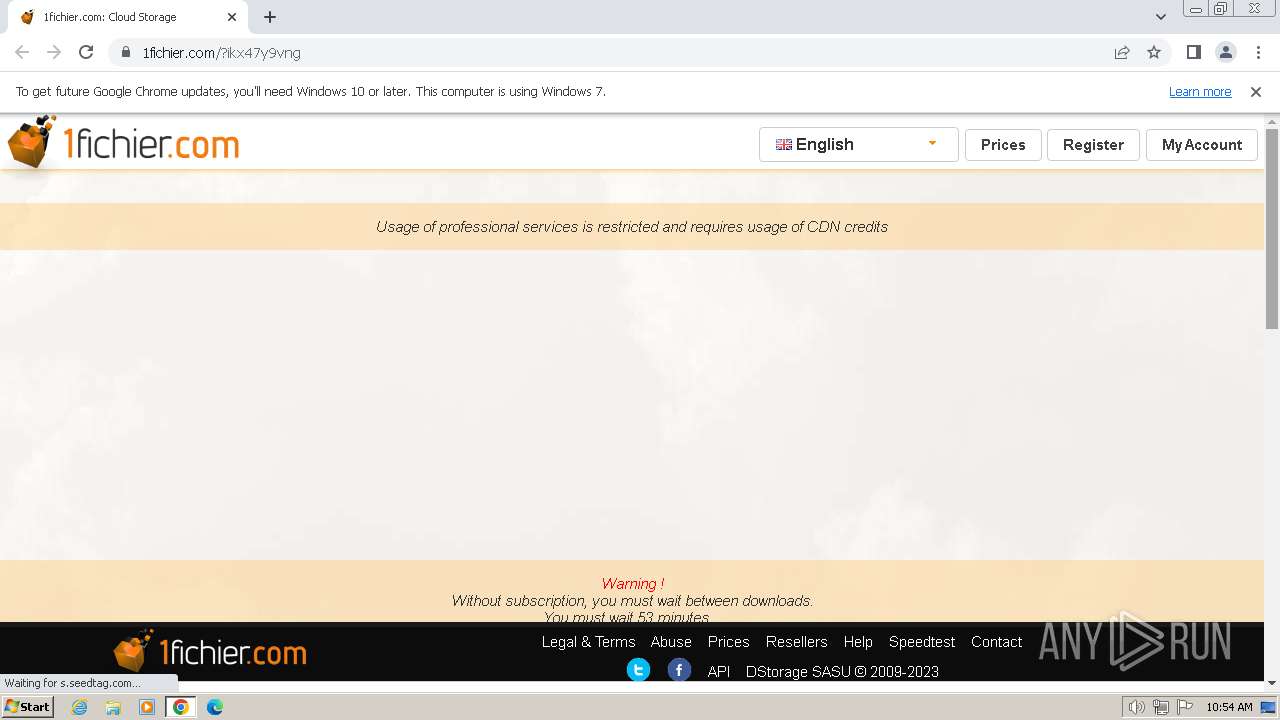Focus the address bar URL
The width and height of the screenshot is (1280, 720).
pyautogui.click(x=221, y=53)
